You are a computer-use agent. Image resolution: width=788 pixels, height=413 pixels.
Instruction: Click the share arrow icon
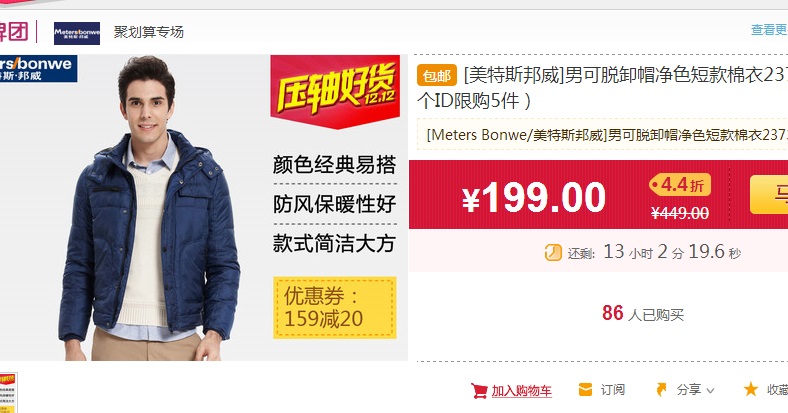pyautogui.click(x=662, y=389)
